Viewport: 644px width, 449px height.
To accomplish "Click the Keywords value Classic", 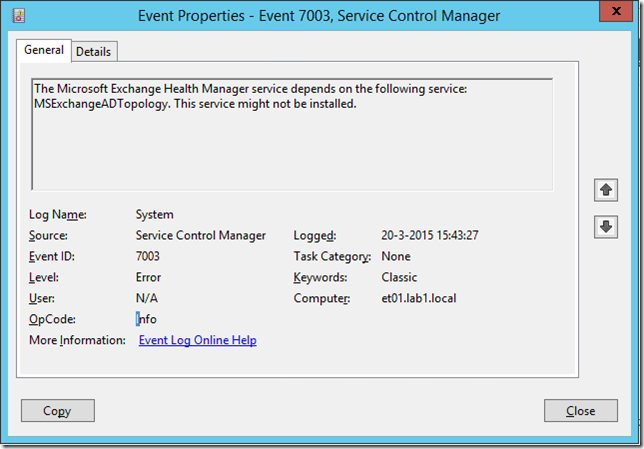I will pyautogui.click(x=399, y=277).
